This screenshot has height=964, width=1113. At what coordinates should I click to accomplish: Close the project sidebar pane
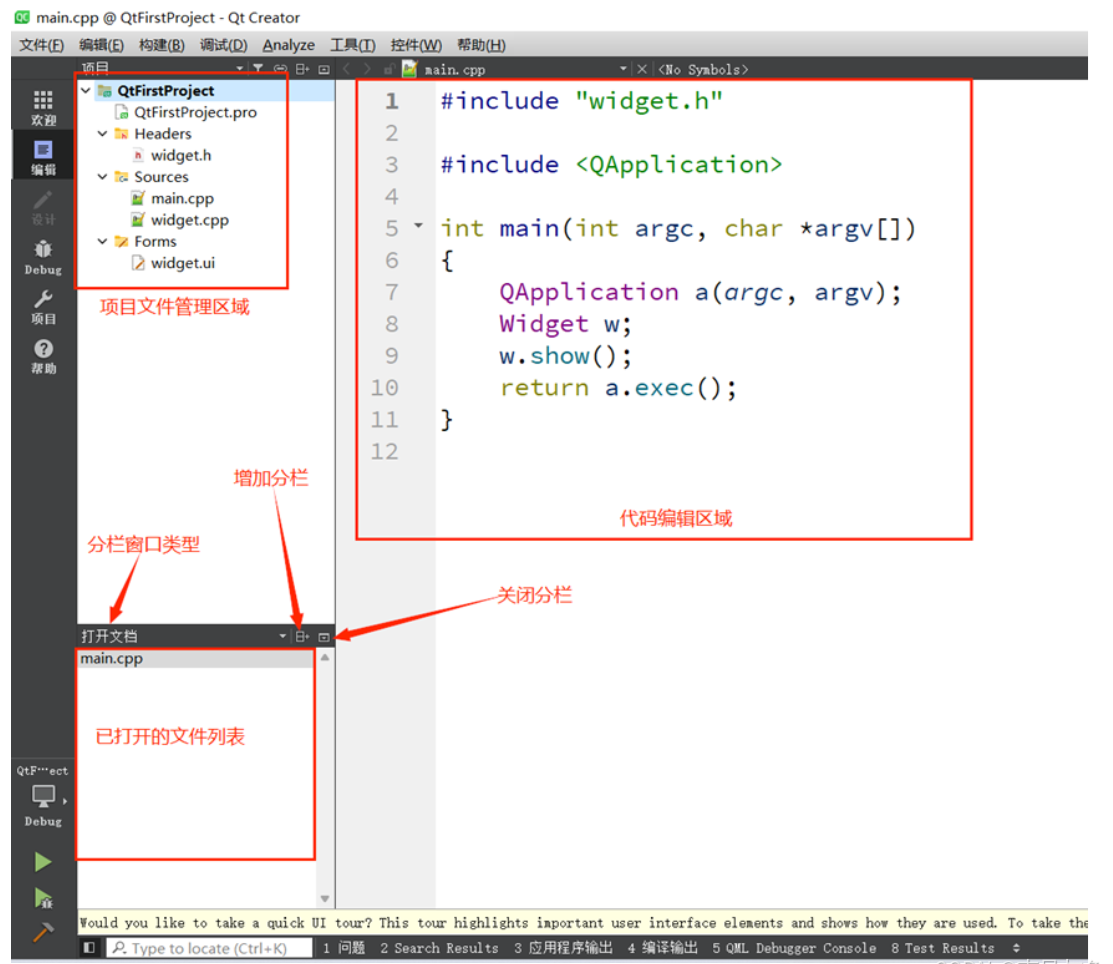point(324,69)
